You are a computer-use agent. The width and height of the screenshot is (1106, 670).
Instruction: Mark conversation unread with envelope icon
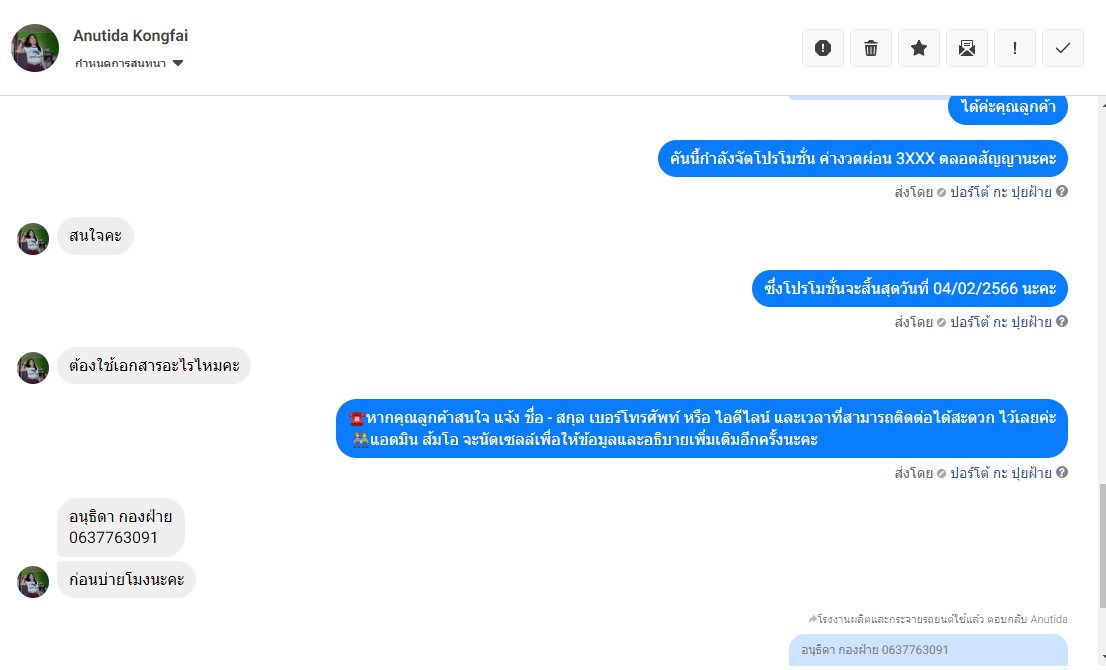pos(966,48)
